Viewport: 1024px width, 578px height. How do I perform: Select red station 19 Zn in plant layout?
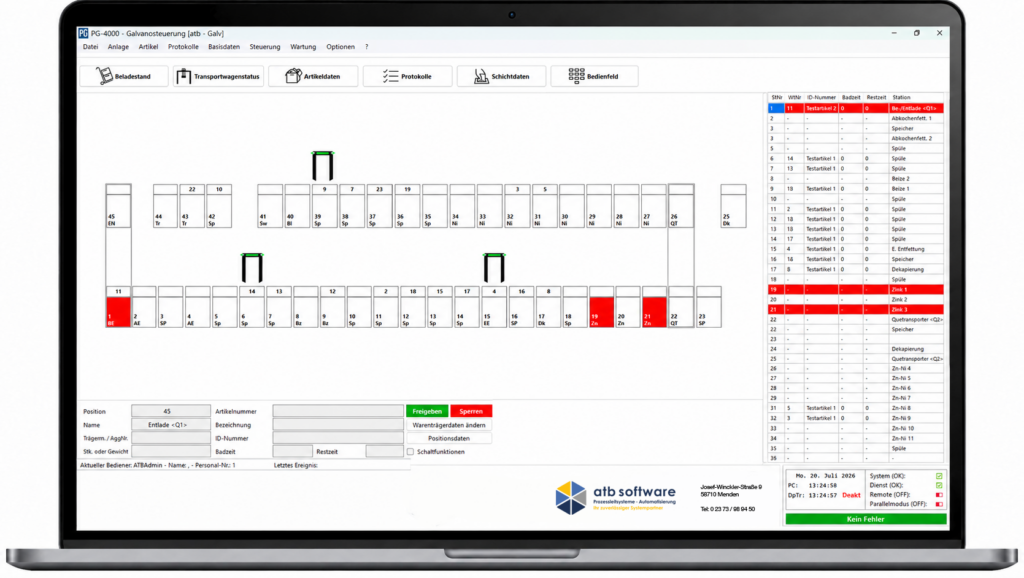point(601,312)
